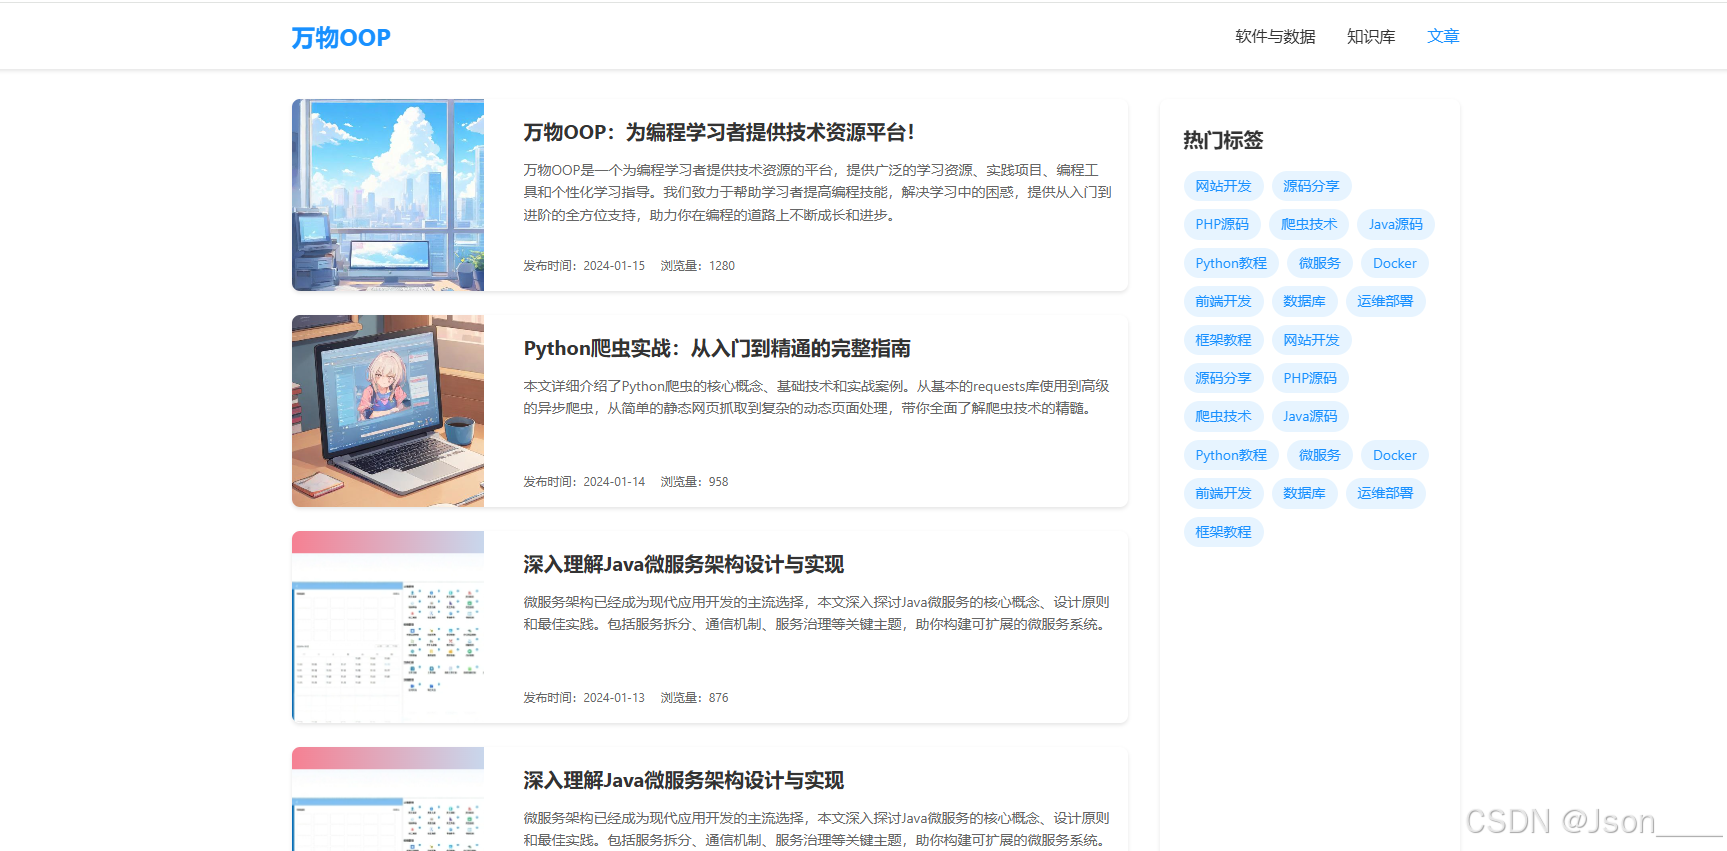Click the anime cityscape window thumbnail
Viewport: 1727px width, 851px height.
[388, 195]
